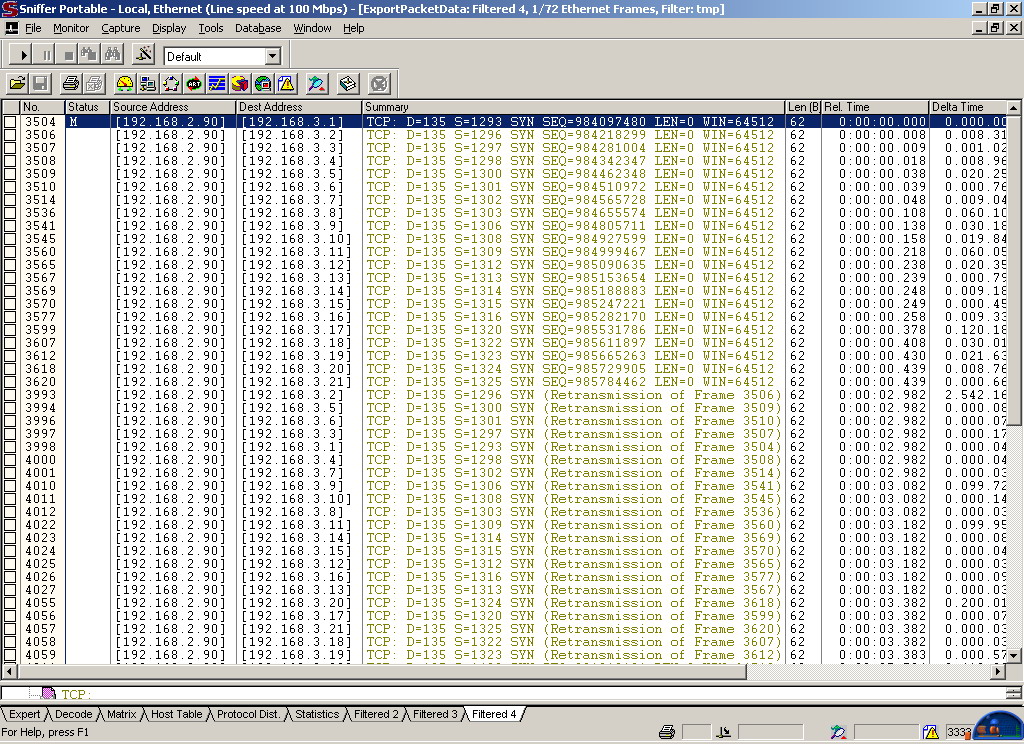
Task: Switch to the Protocol Dist. tab
Action: [249, 714]
